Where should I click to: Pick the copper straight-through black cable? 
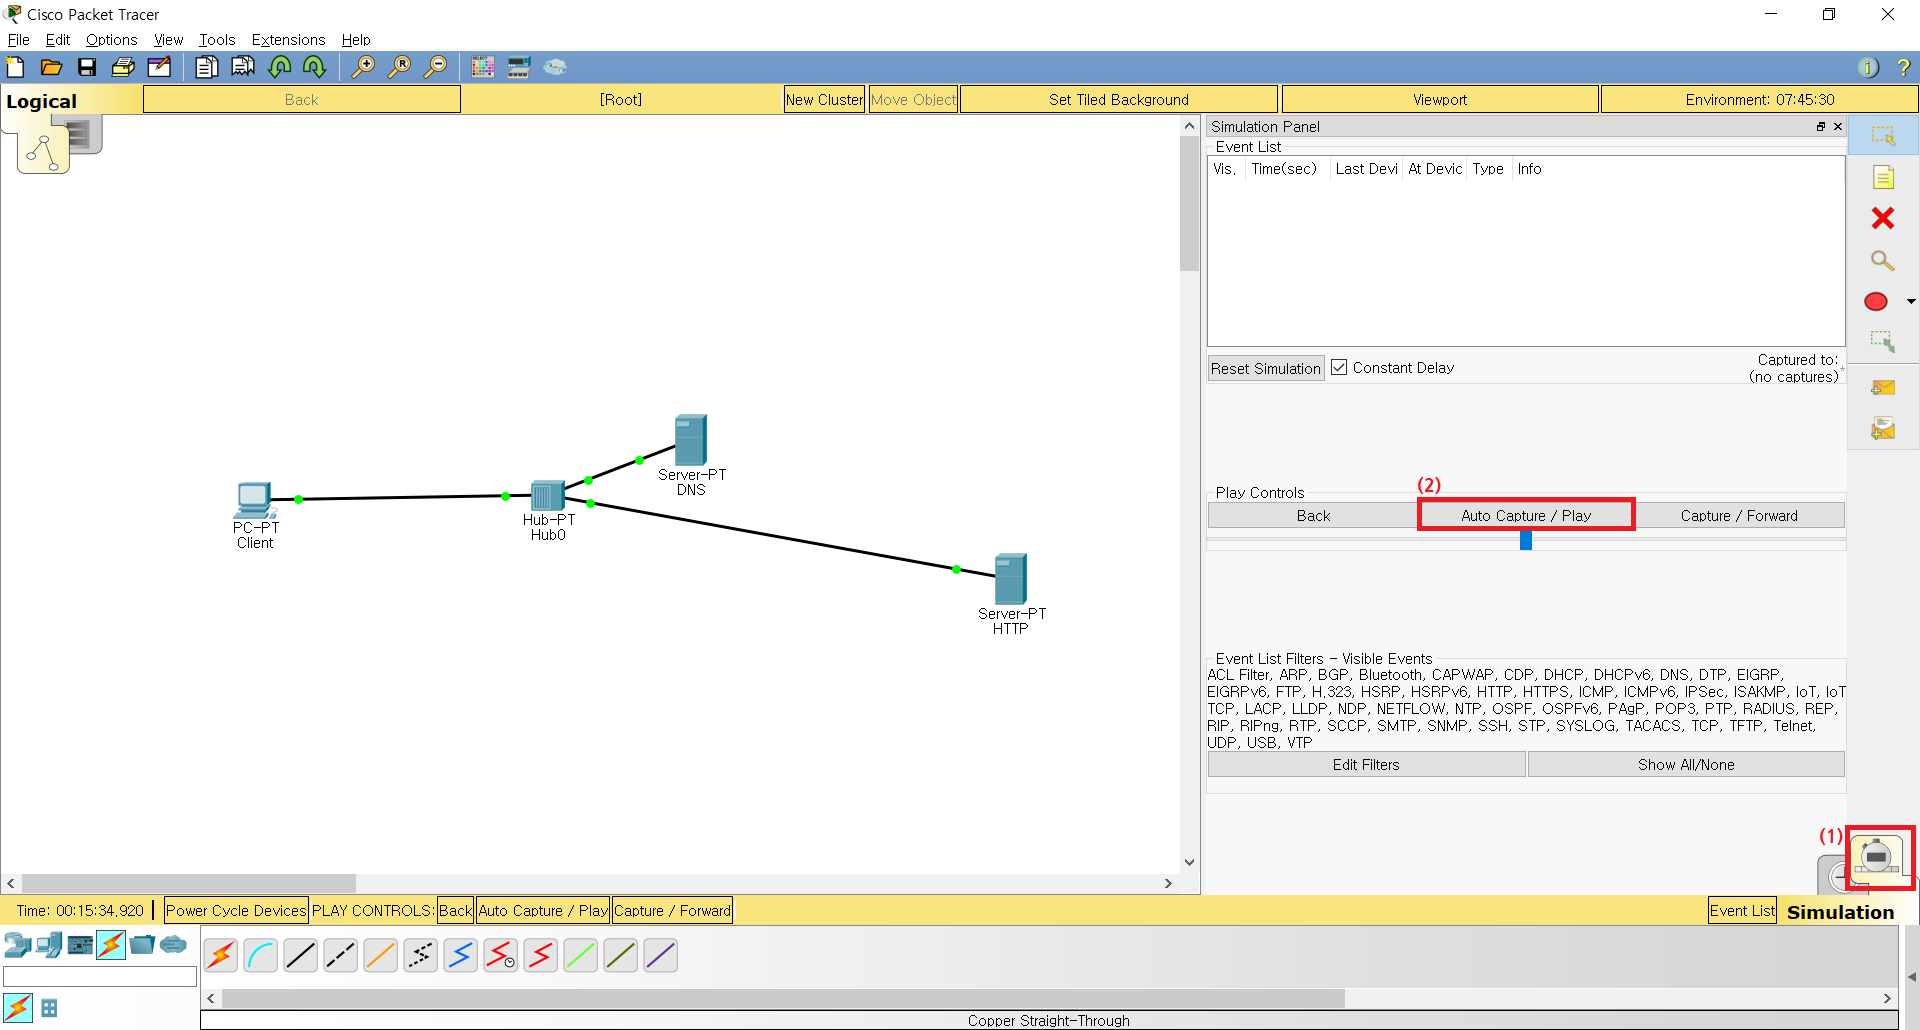click(x=300, y=956)
